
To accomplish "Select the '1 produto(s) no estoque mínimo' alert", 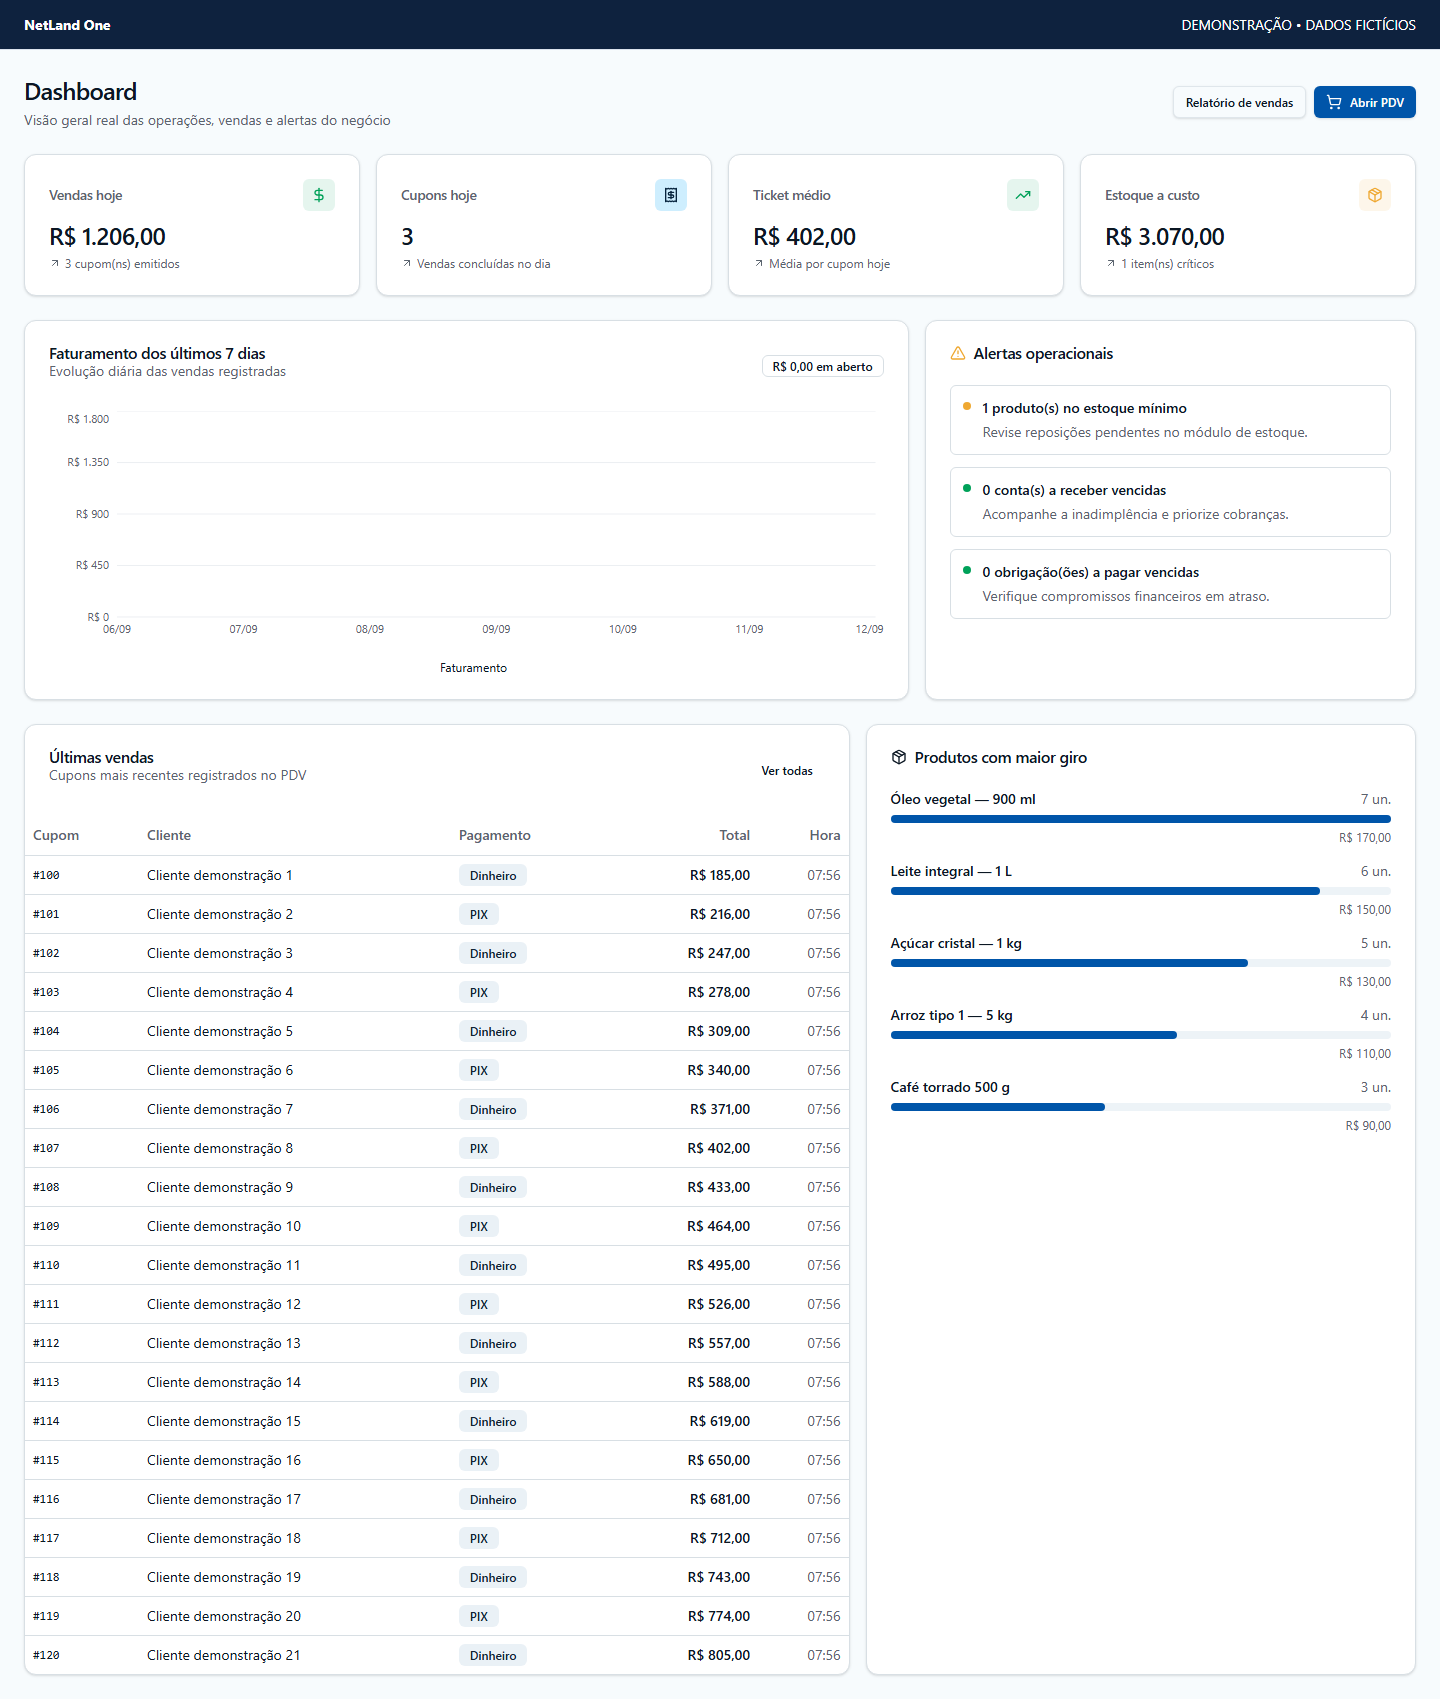I will [1170, 420].
